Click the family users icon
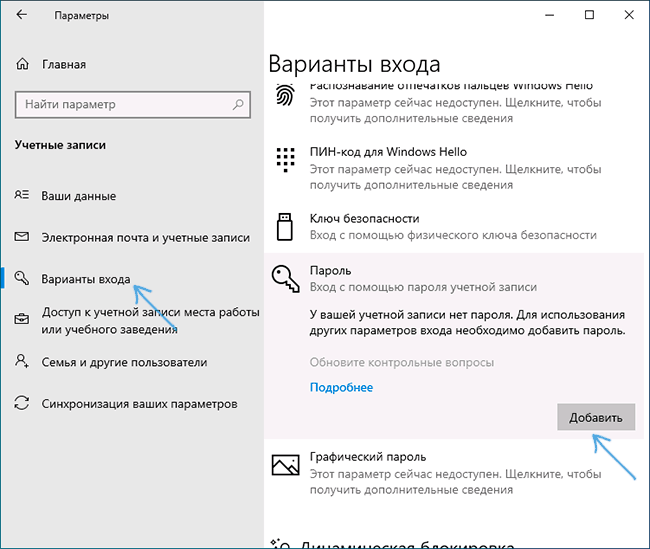Image resolution: width=650 pixels, height=549 pixels. click(23, 363)
